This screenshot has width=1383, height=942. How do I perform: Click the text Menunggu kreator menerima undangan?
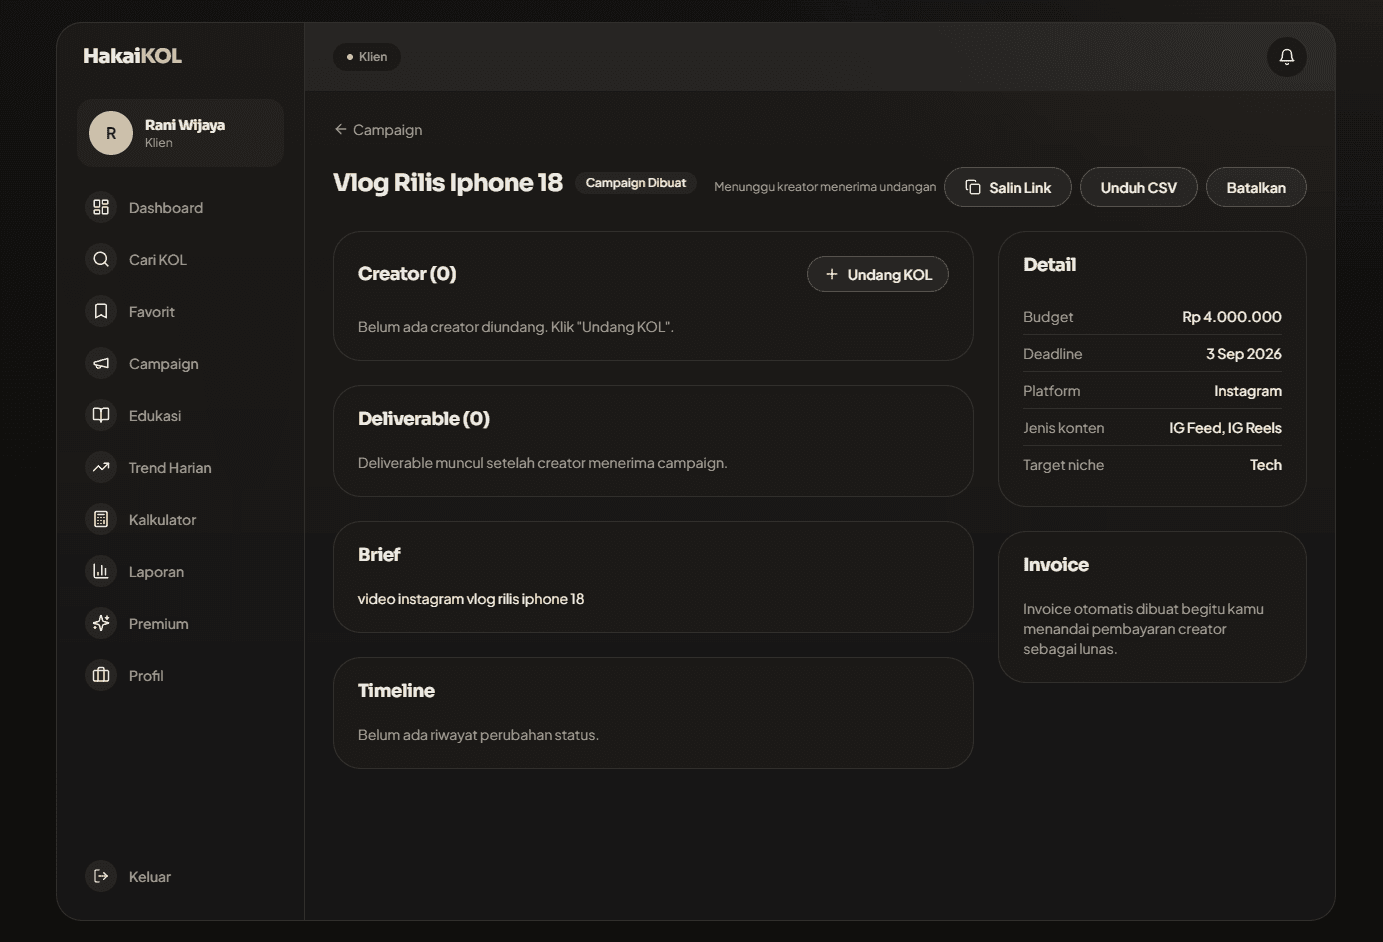[825, 187]
